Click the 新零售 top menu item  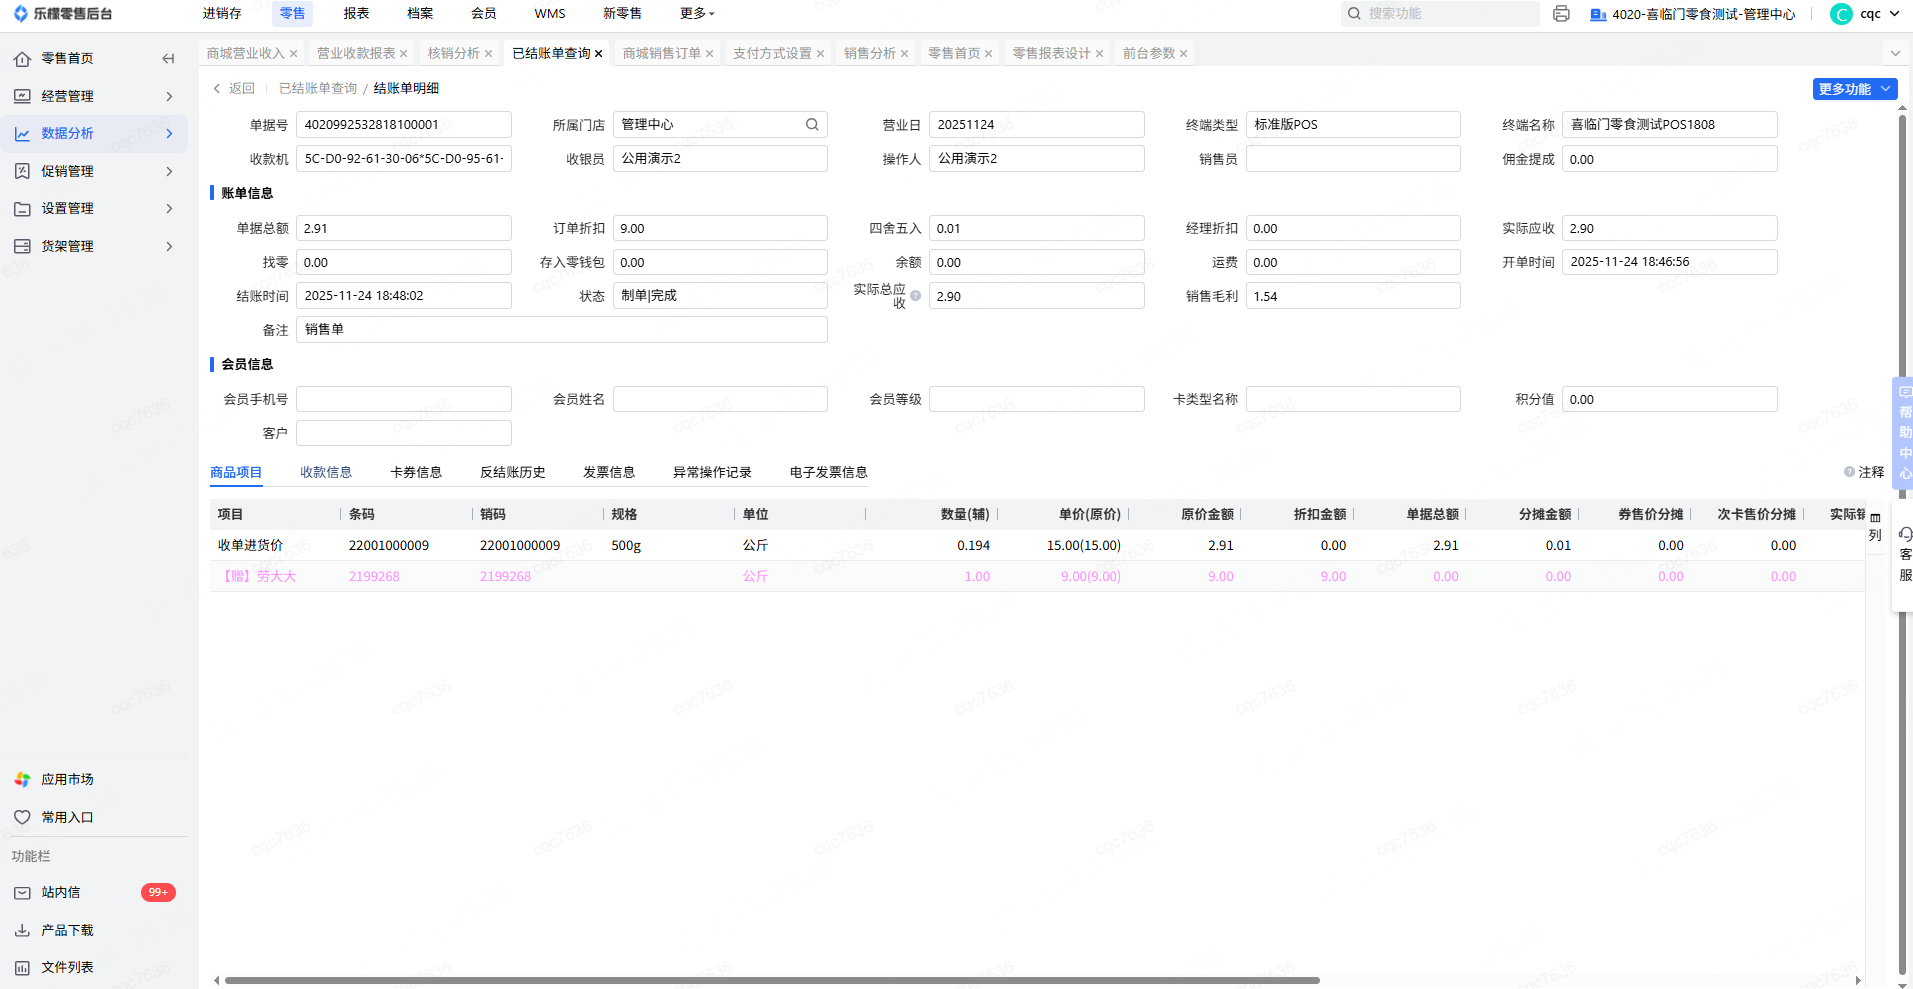click(622, 14)
